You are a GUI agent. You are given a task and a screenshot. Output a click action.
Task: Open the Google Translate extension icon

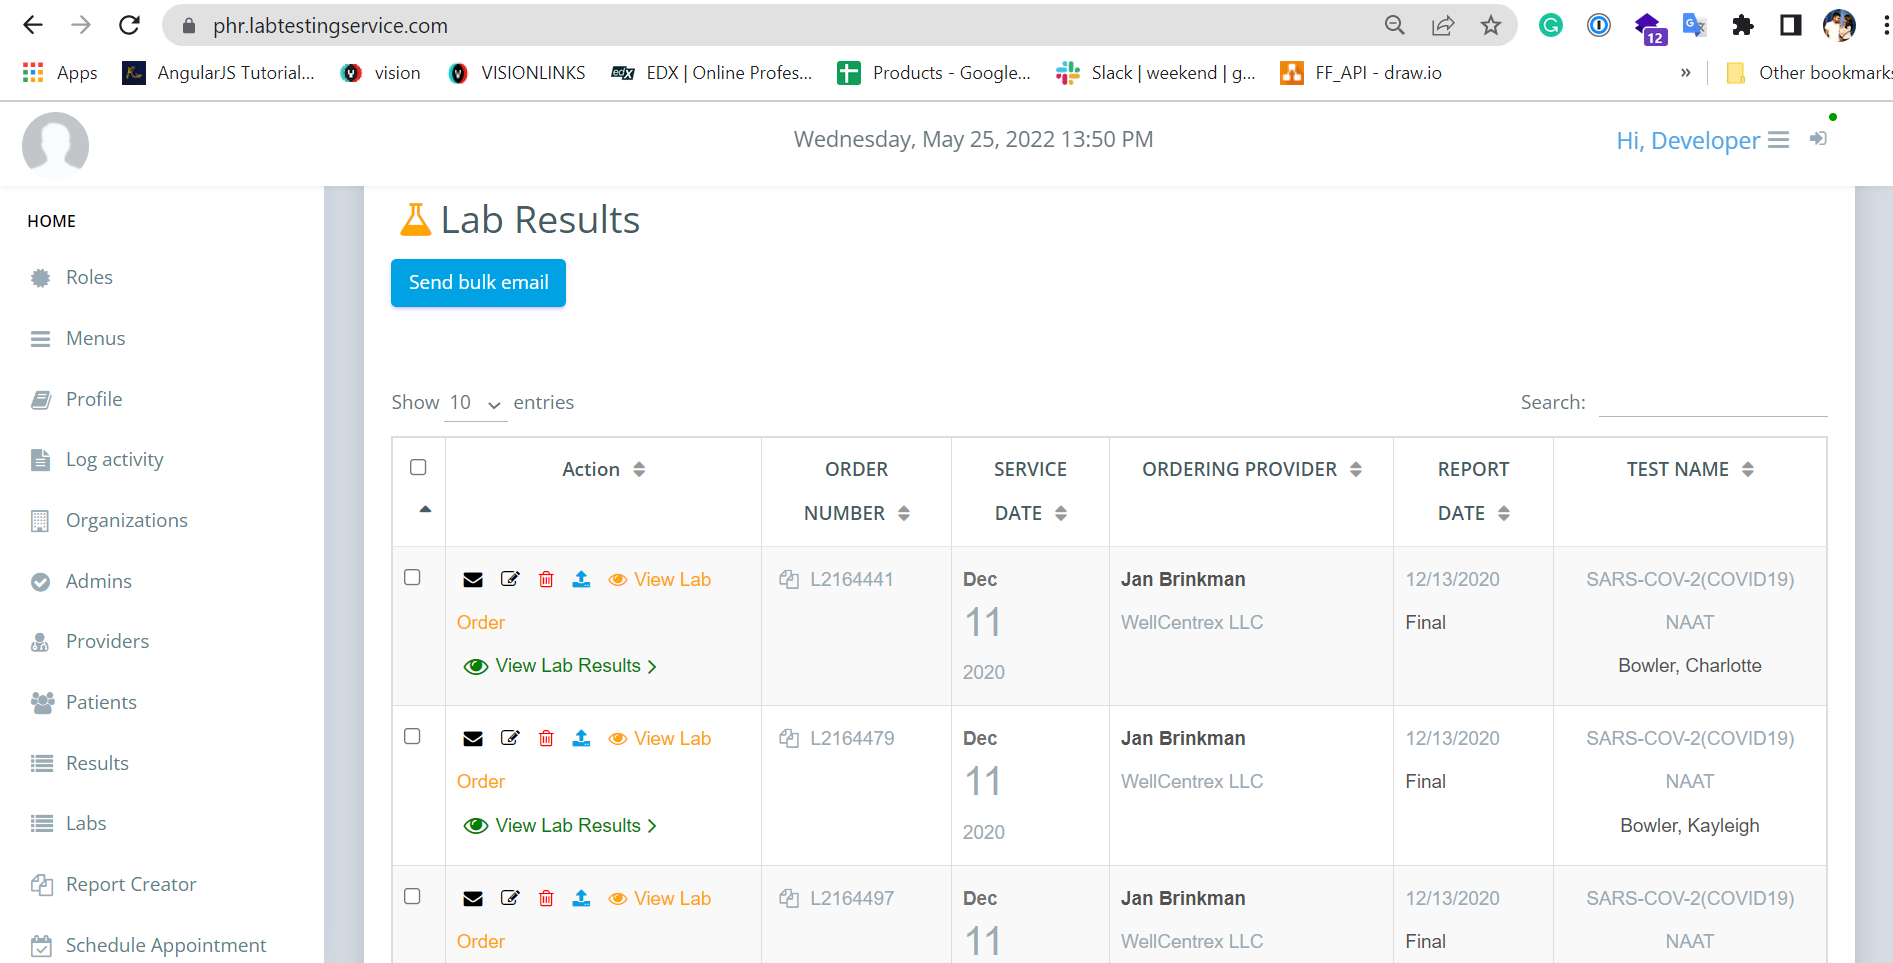1694,25
